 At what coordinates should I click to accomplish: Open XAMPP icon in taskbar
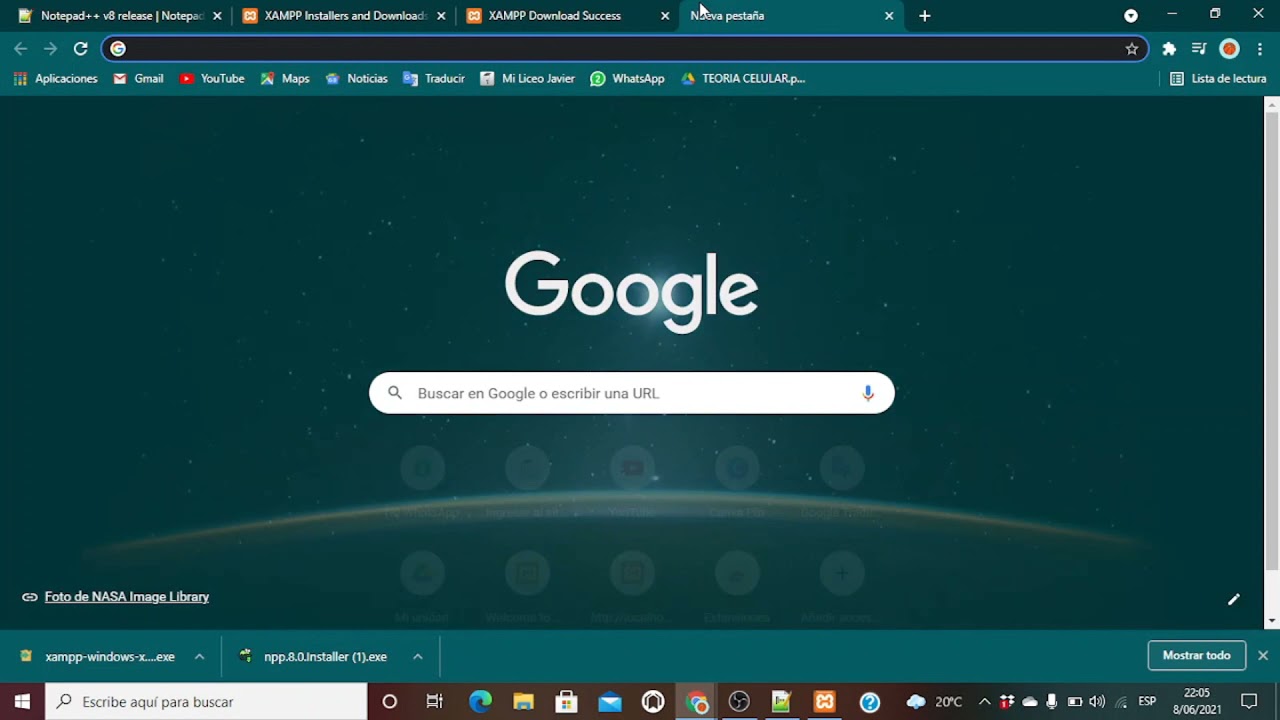click(x=825, y=702)
